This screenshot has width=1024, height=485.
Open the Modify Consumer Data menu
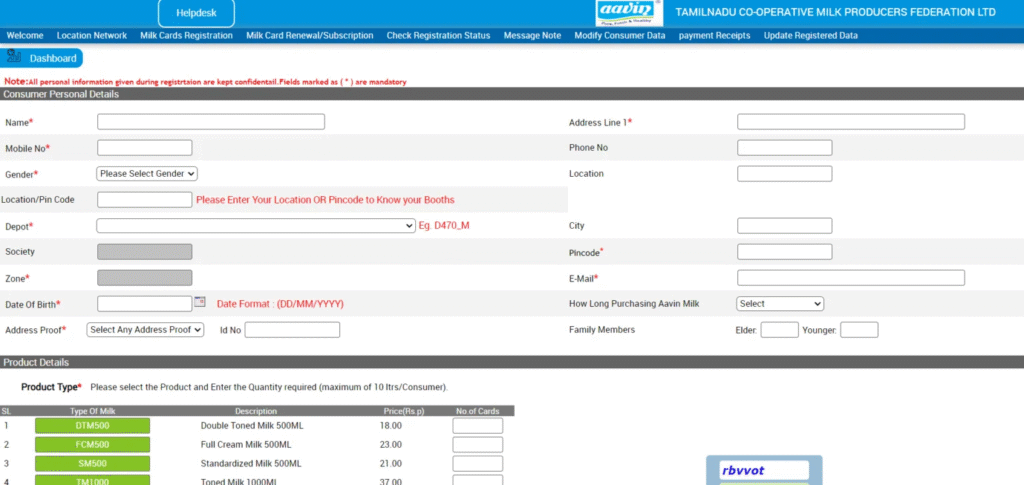point(620,36)
